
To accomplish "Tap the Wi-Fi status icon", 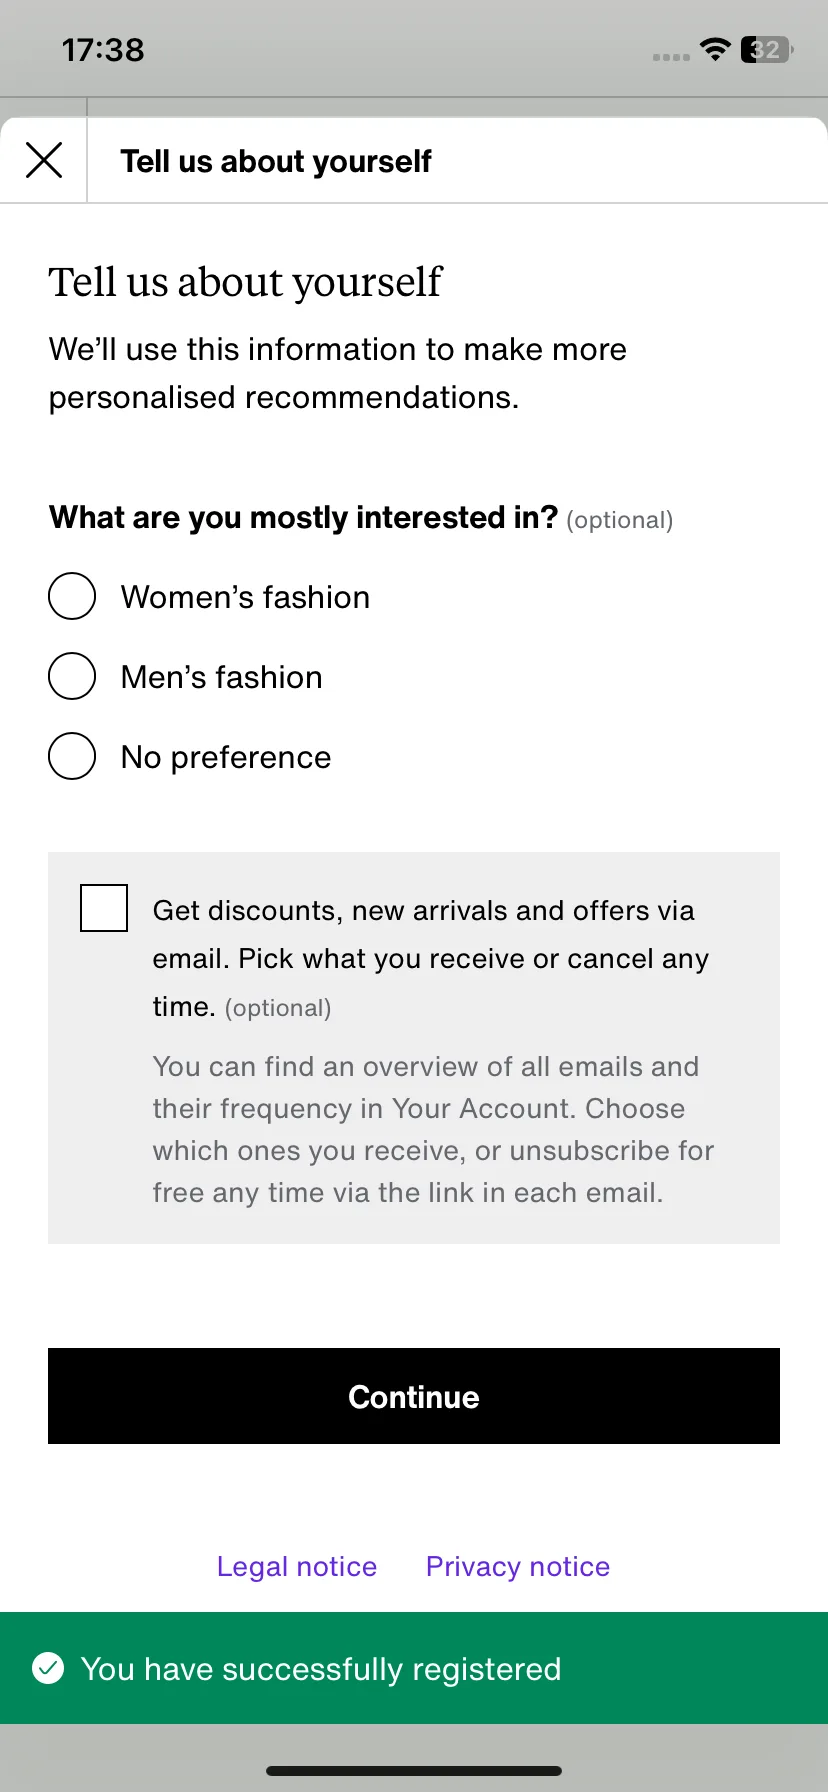I will (x=715, y=49).
